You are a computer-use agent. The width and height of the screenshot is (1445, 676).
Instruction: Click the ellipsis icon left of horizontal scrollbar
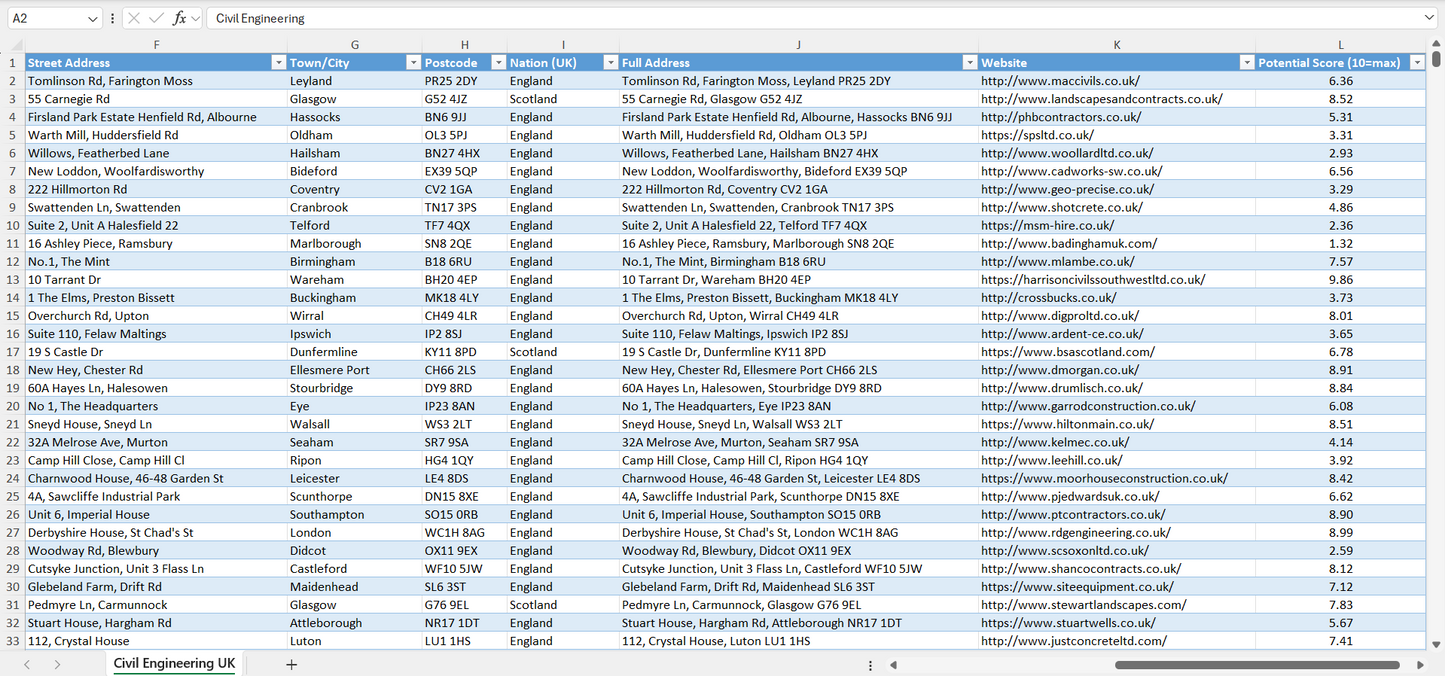(x=869, y=663)
